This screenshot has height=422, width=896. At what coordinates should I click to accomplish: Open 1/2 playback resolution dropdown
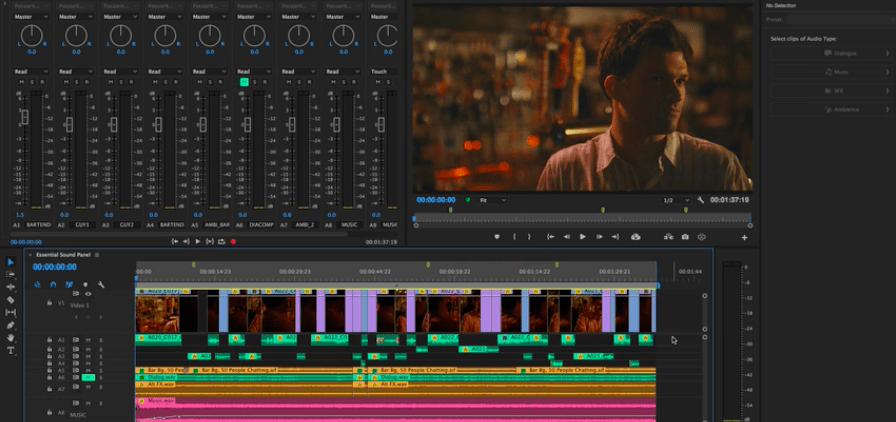tap(676, 200)
